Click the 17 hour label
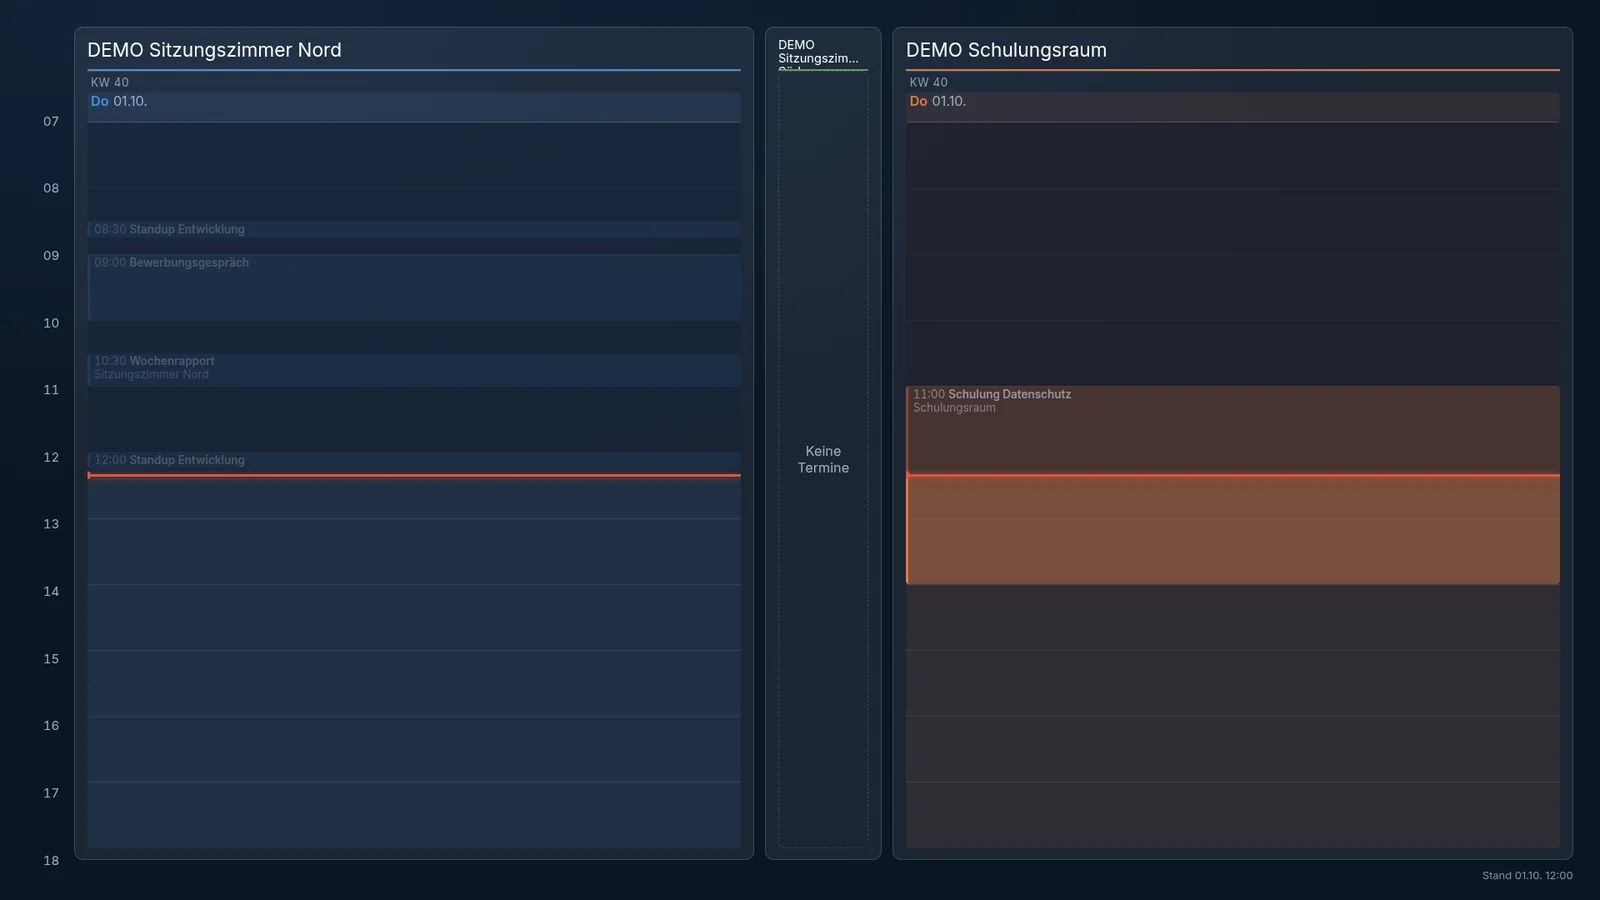 click(51, 793)
